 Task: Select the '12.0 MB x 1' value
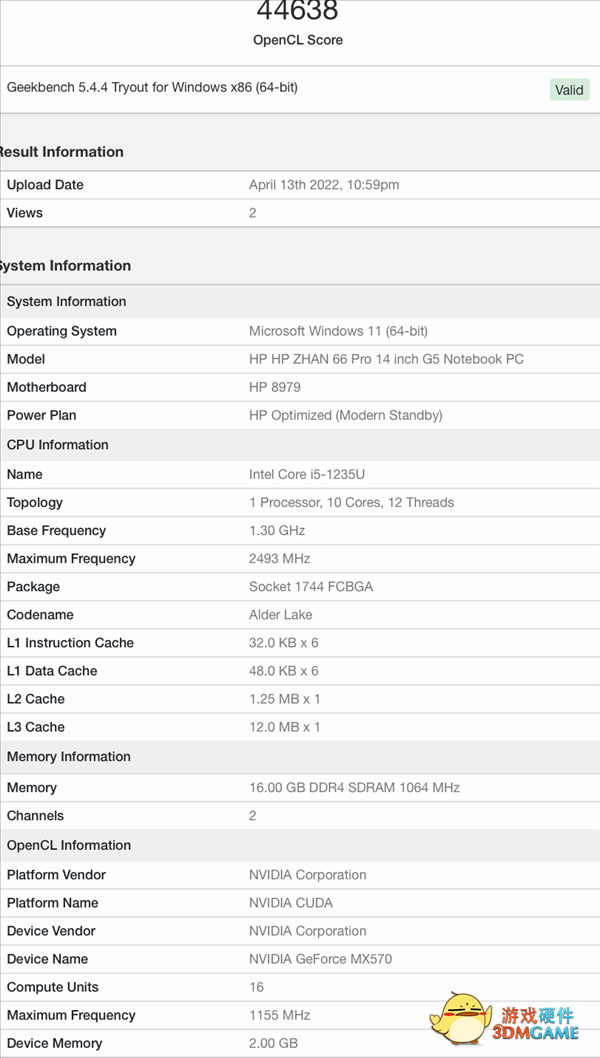coord(285,727)
